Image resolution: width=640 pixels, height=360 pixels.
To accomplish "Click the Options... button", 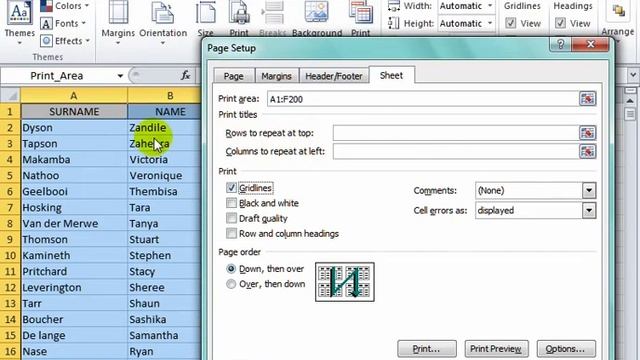I will pyautogui.click(x=566, y=349).
